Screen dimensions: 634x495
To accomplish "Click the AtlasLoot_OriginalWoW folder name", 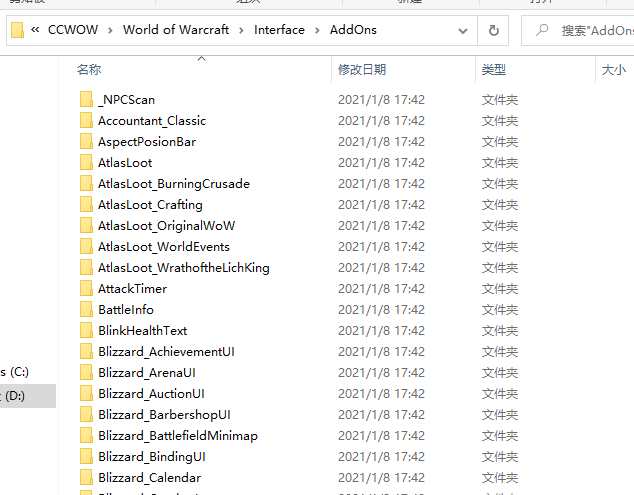I will click(x=167, y=226).
